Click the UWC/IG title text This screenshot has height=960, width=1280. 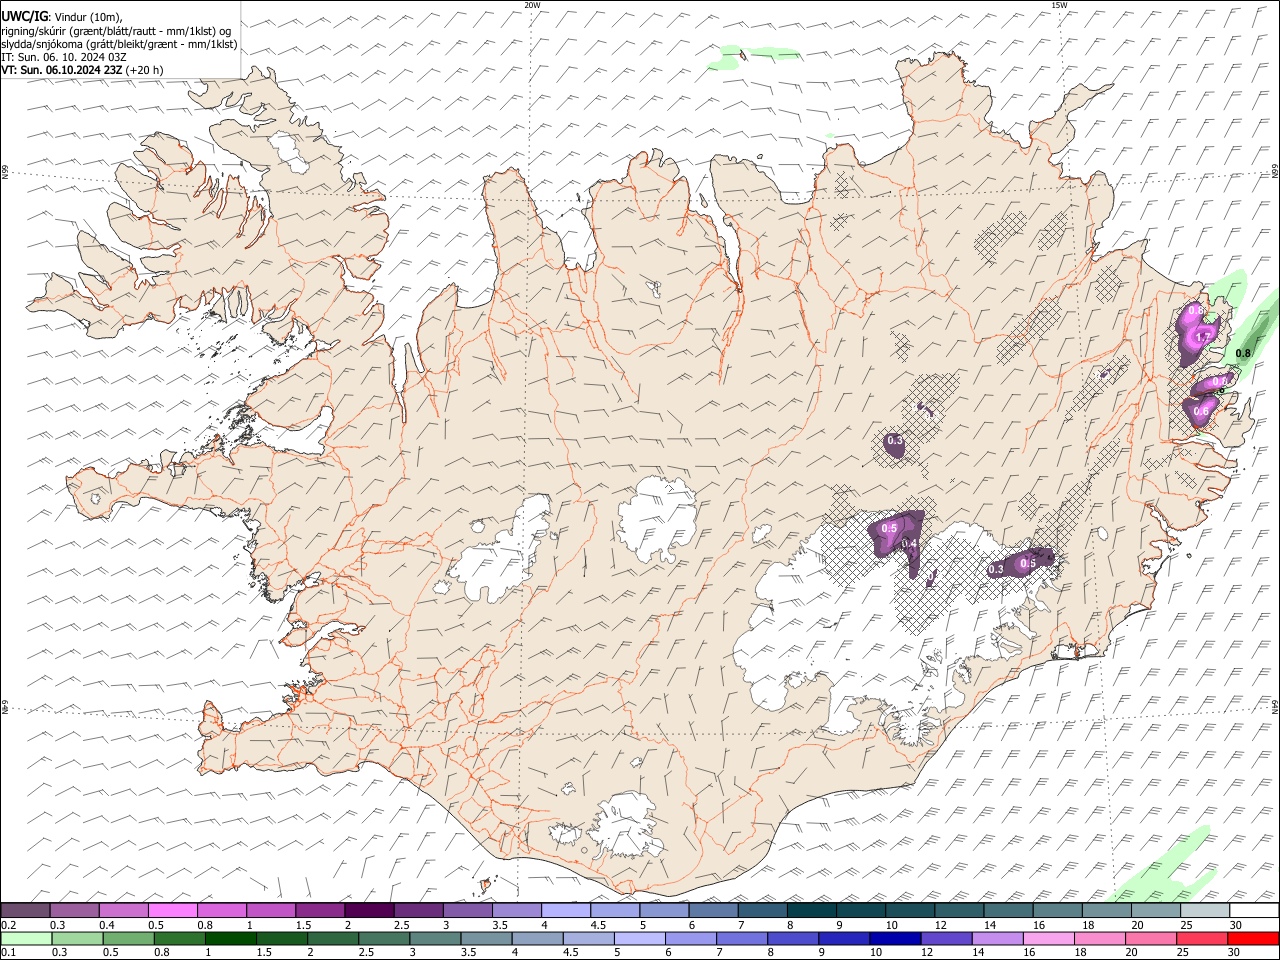click(24, 15)
